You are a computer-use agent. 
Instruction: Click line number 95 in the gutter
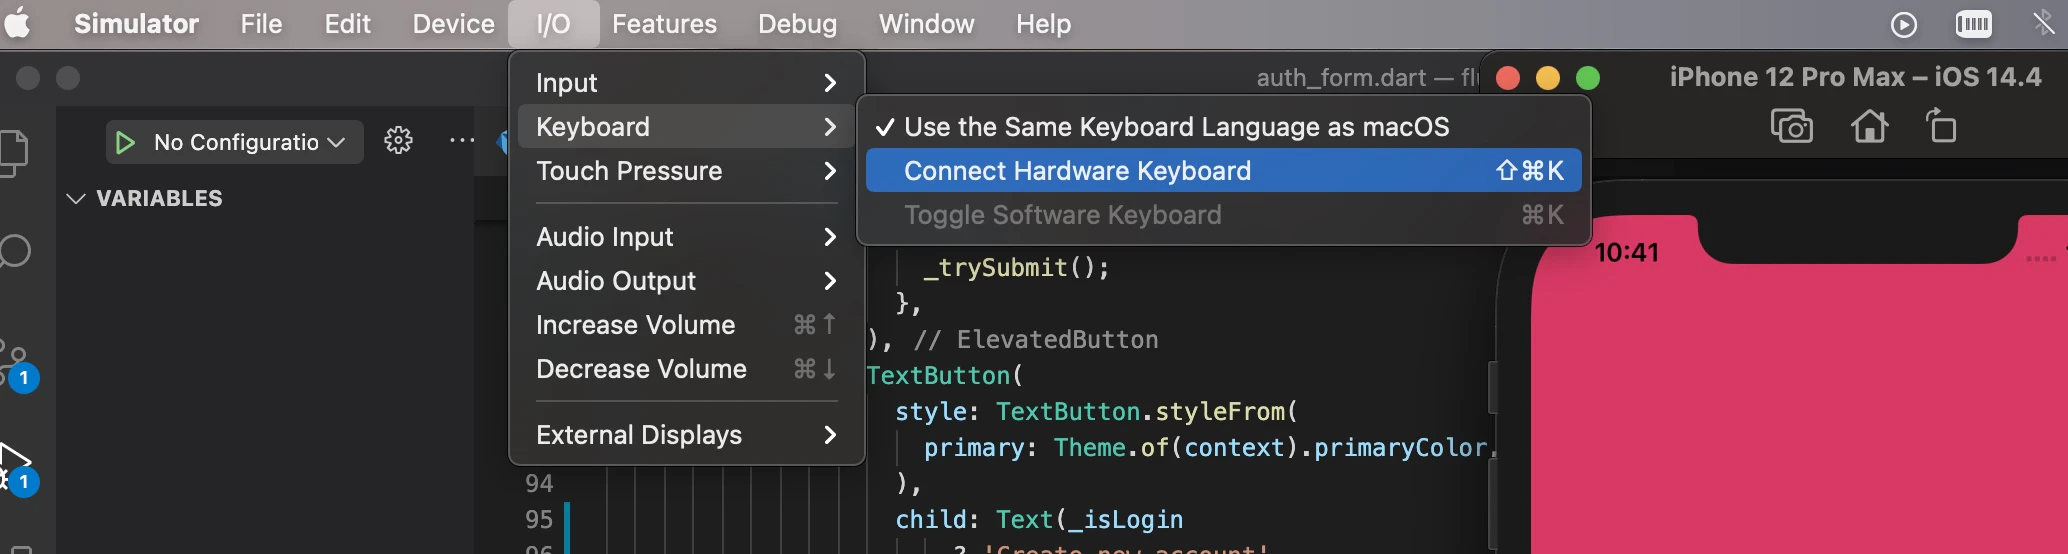(x=539, y=519)
